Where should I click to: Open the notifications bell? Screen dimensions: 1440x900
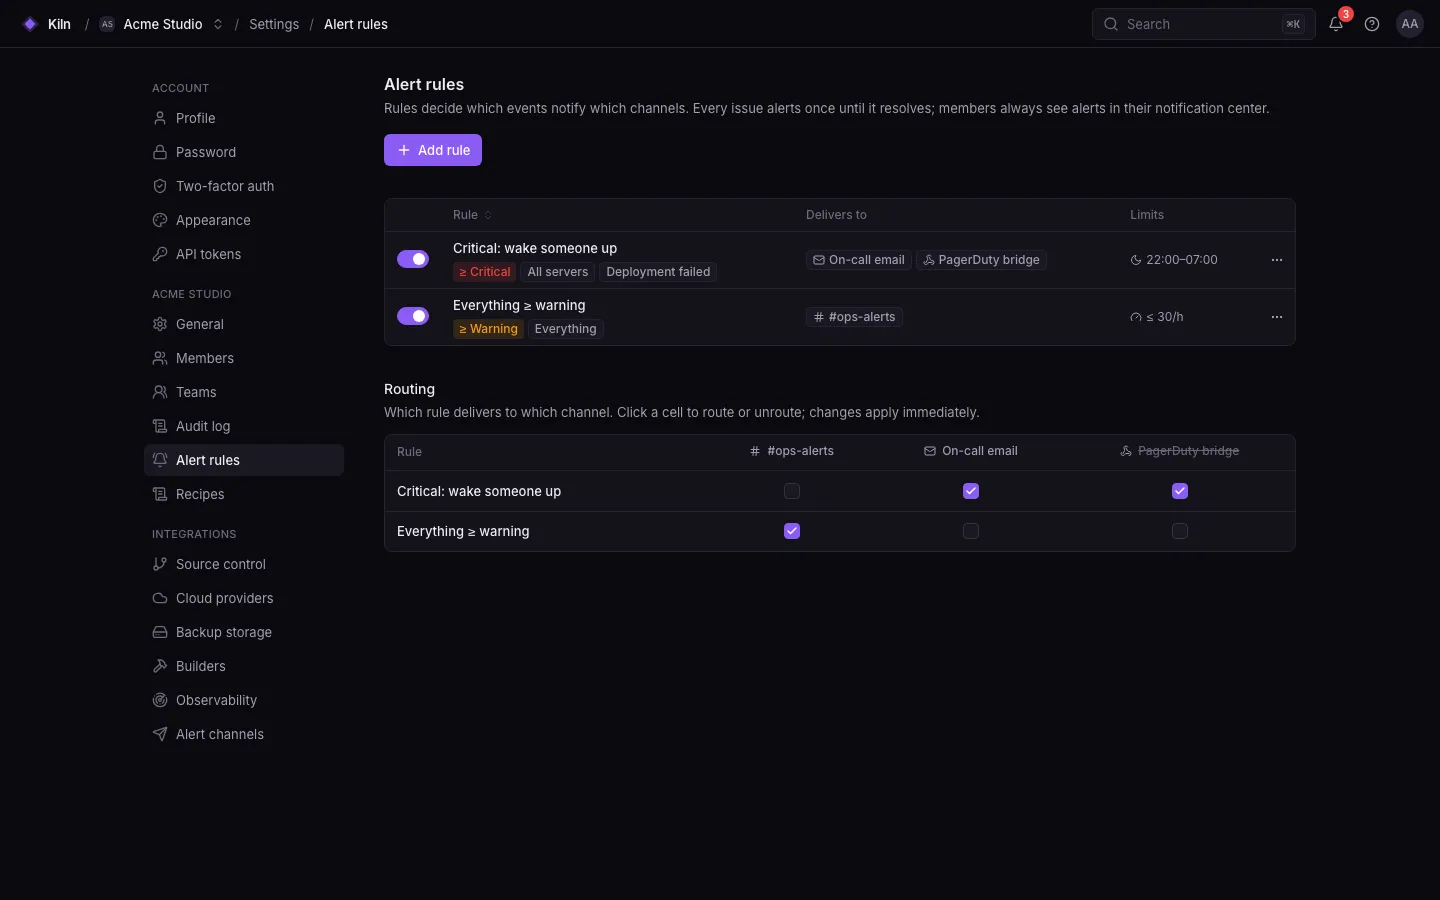tap(1336, 24)
